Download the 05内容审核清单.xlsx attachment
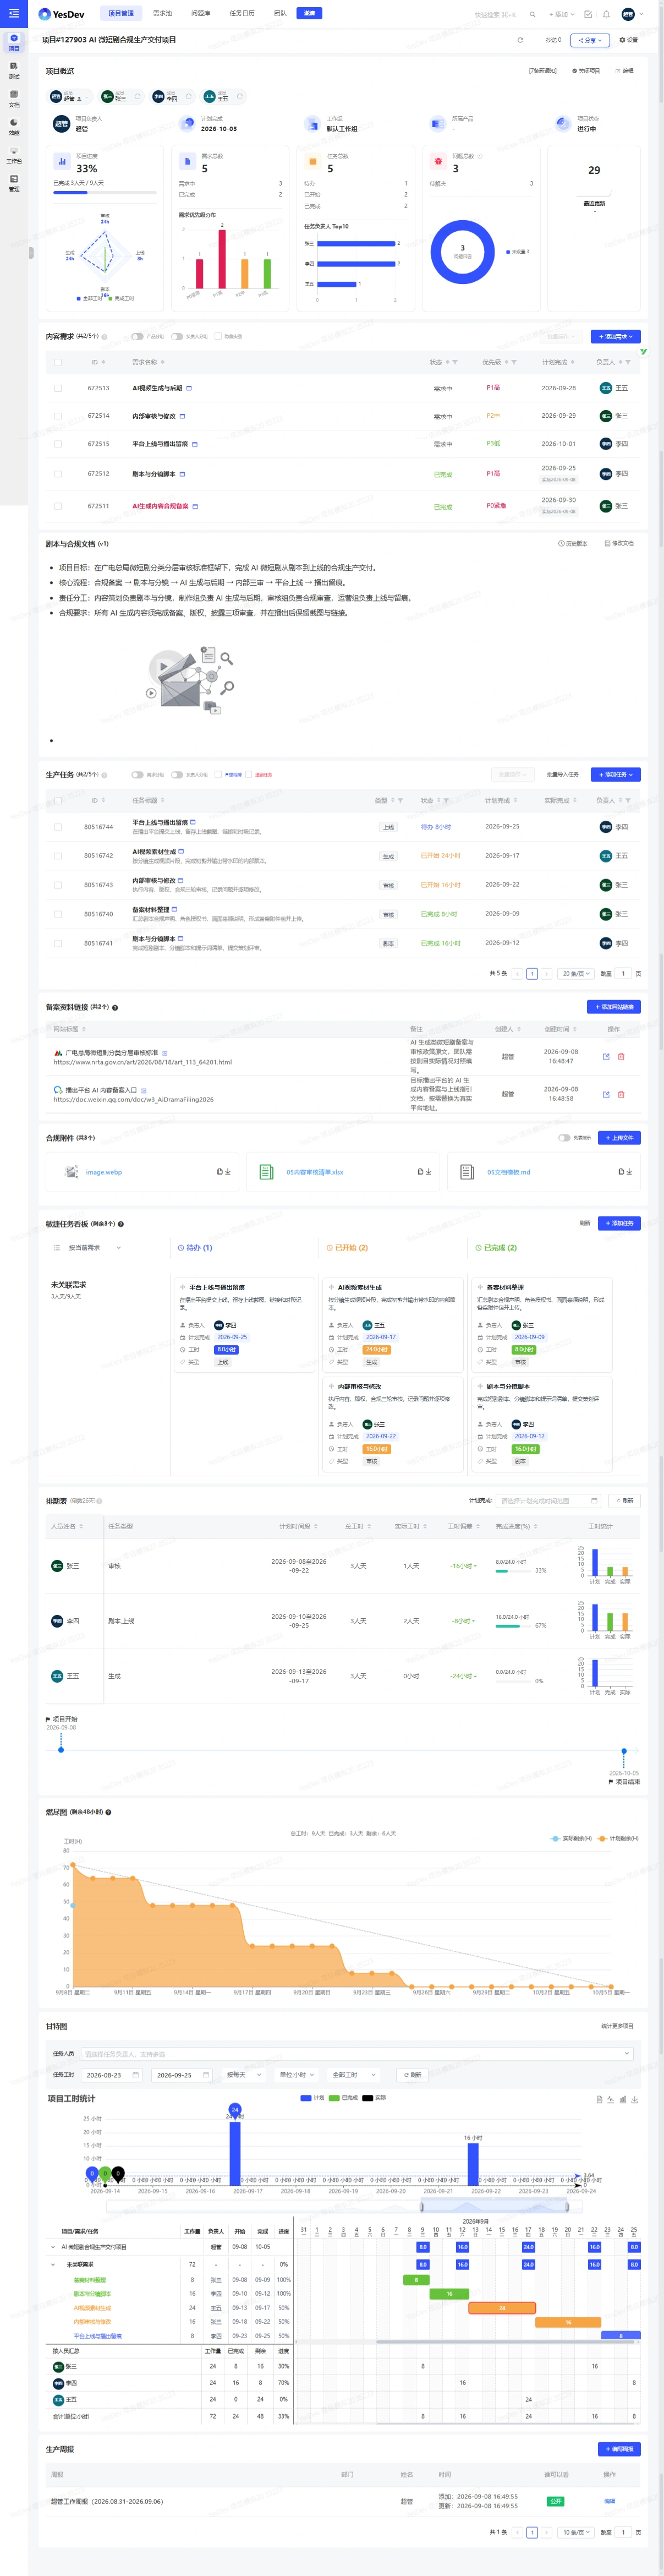664x2576 pixels. (x=429, y=1172)
